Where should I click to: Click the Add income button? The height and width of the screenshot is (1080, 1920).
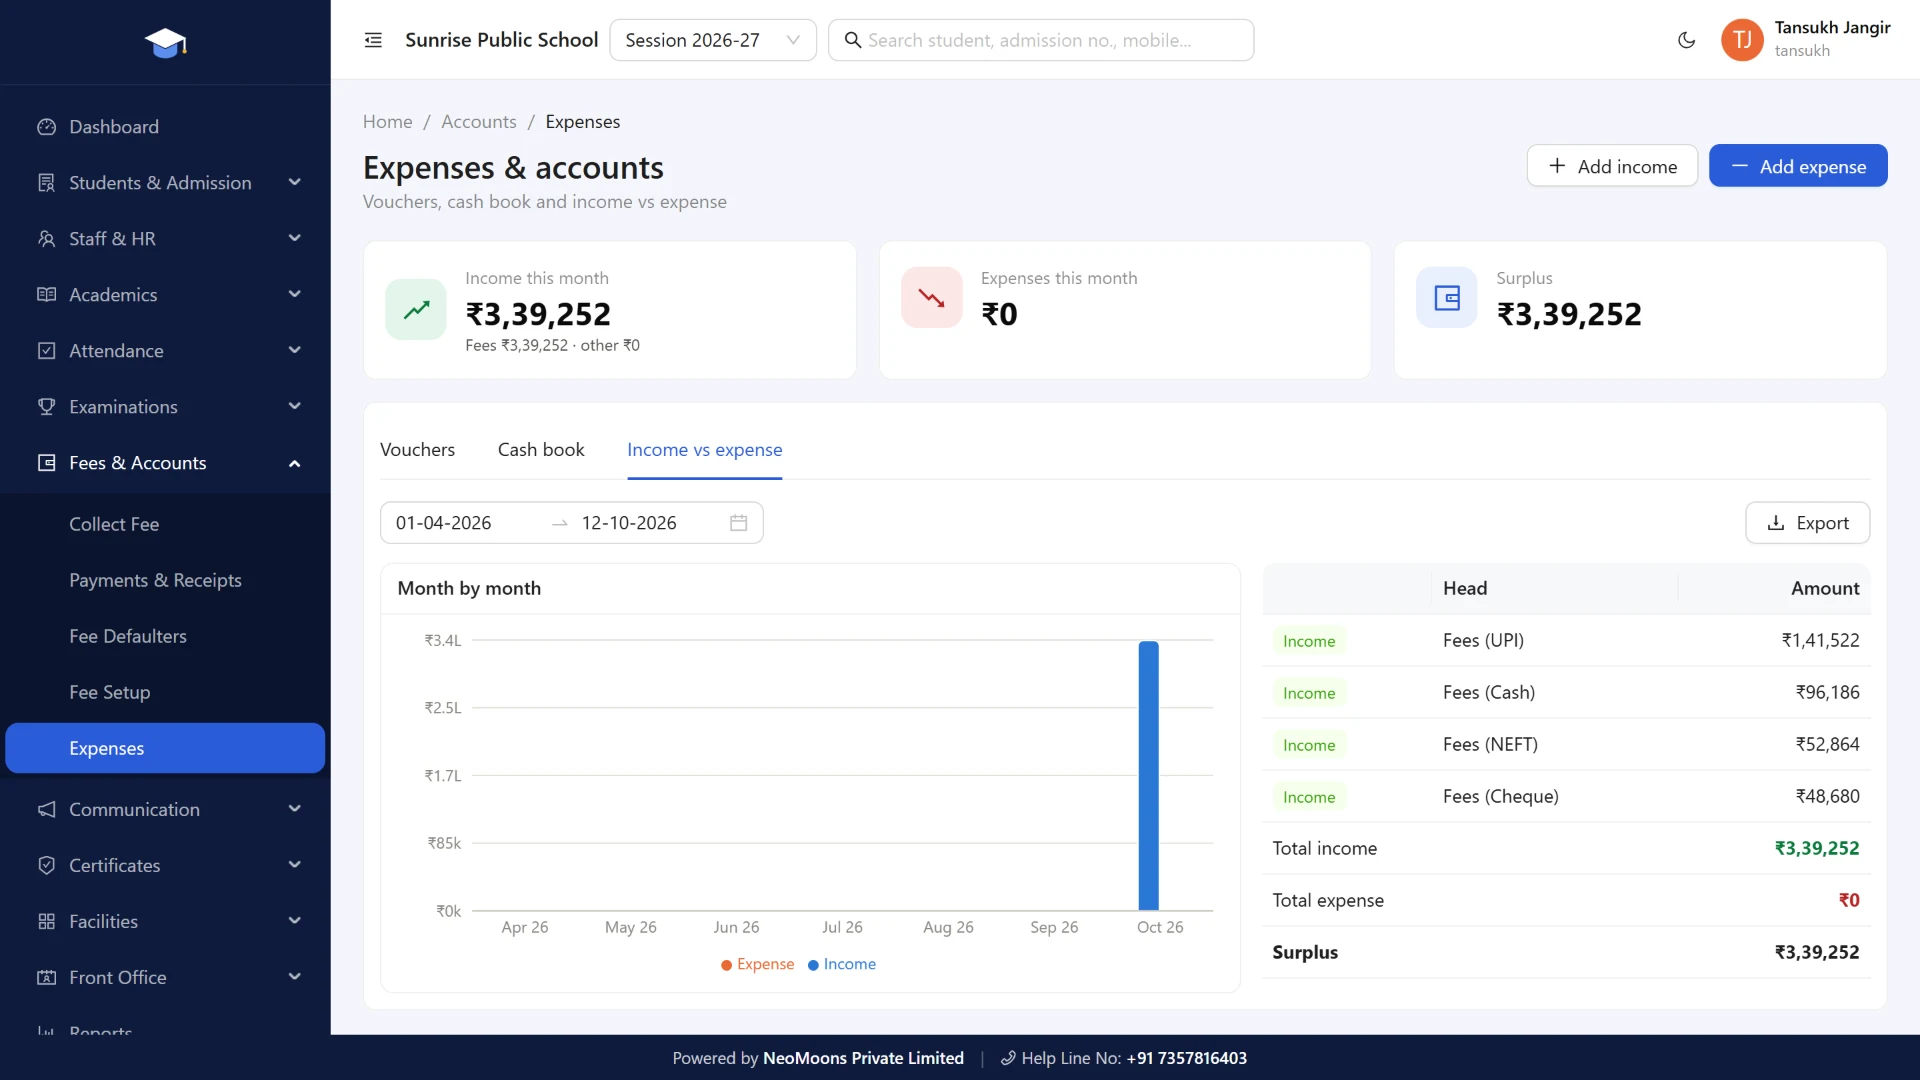tap(1612, 166)
